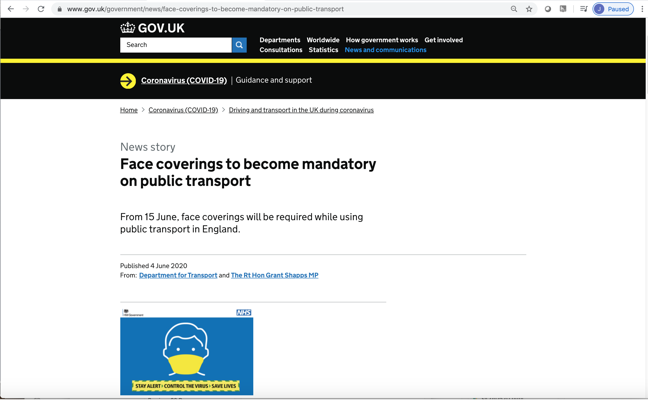Open Department for Transport link
Viewport: 648px width, 400px height.
point(178,275)
